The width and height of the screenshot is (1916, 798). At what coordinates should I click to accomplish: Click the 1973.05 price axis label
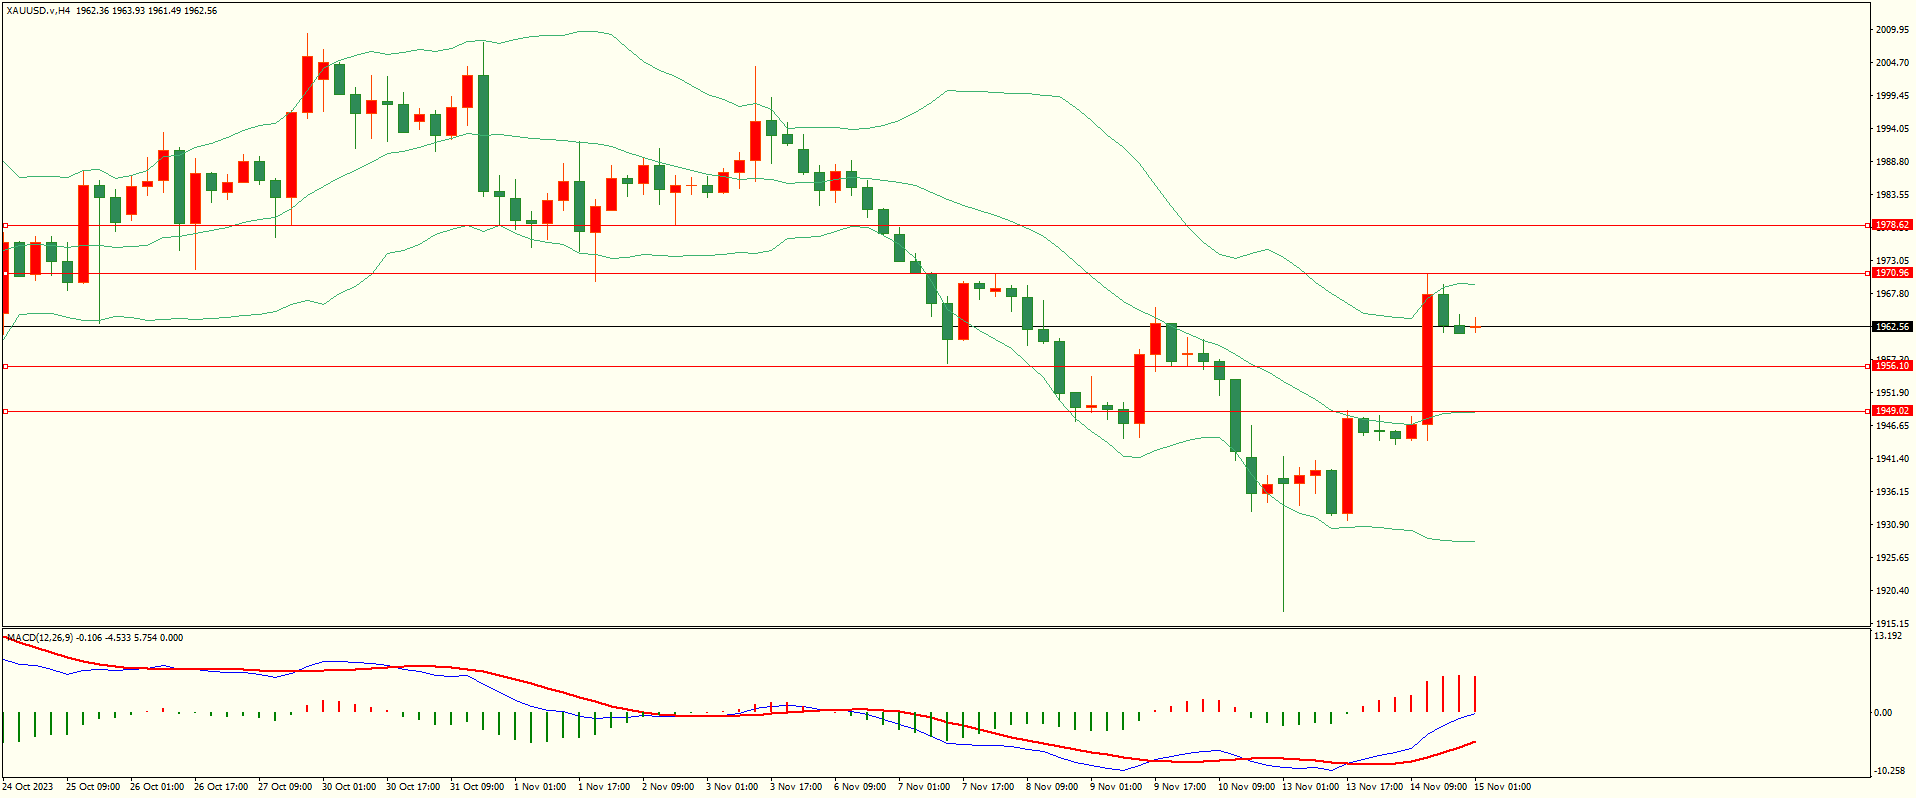(x=1892, y=261)
